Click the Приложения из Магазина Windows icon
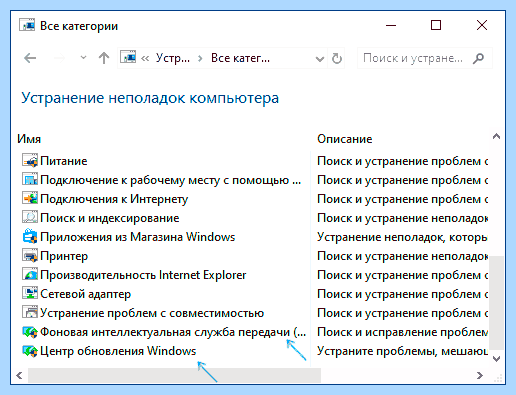Viewport: 516px width, 395px height. (30, 237)
